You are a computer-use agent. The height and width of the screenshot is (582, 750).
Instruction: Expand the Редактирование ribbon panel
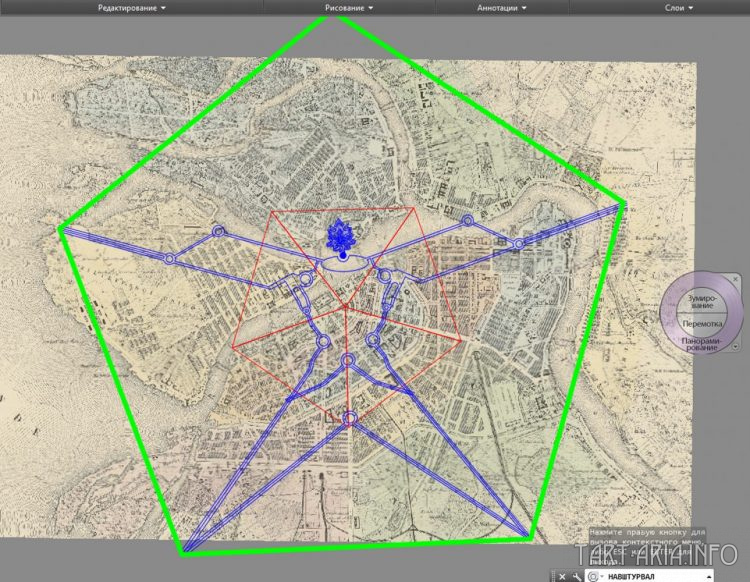[132, 8]
